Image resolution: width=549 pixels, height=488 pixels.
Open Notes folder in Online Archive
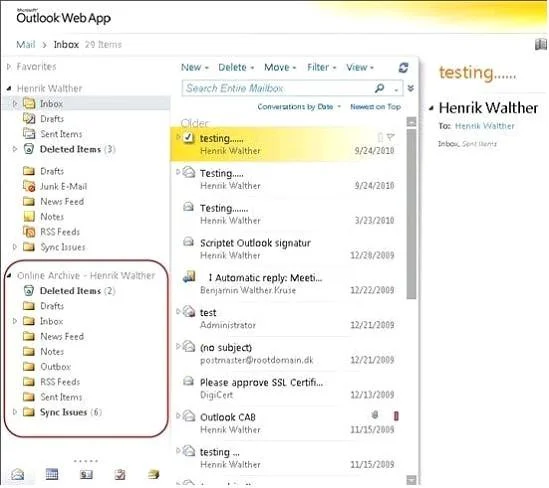(x=52, y=351)
